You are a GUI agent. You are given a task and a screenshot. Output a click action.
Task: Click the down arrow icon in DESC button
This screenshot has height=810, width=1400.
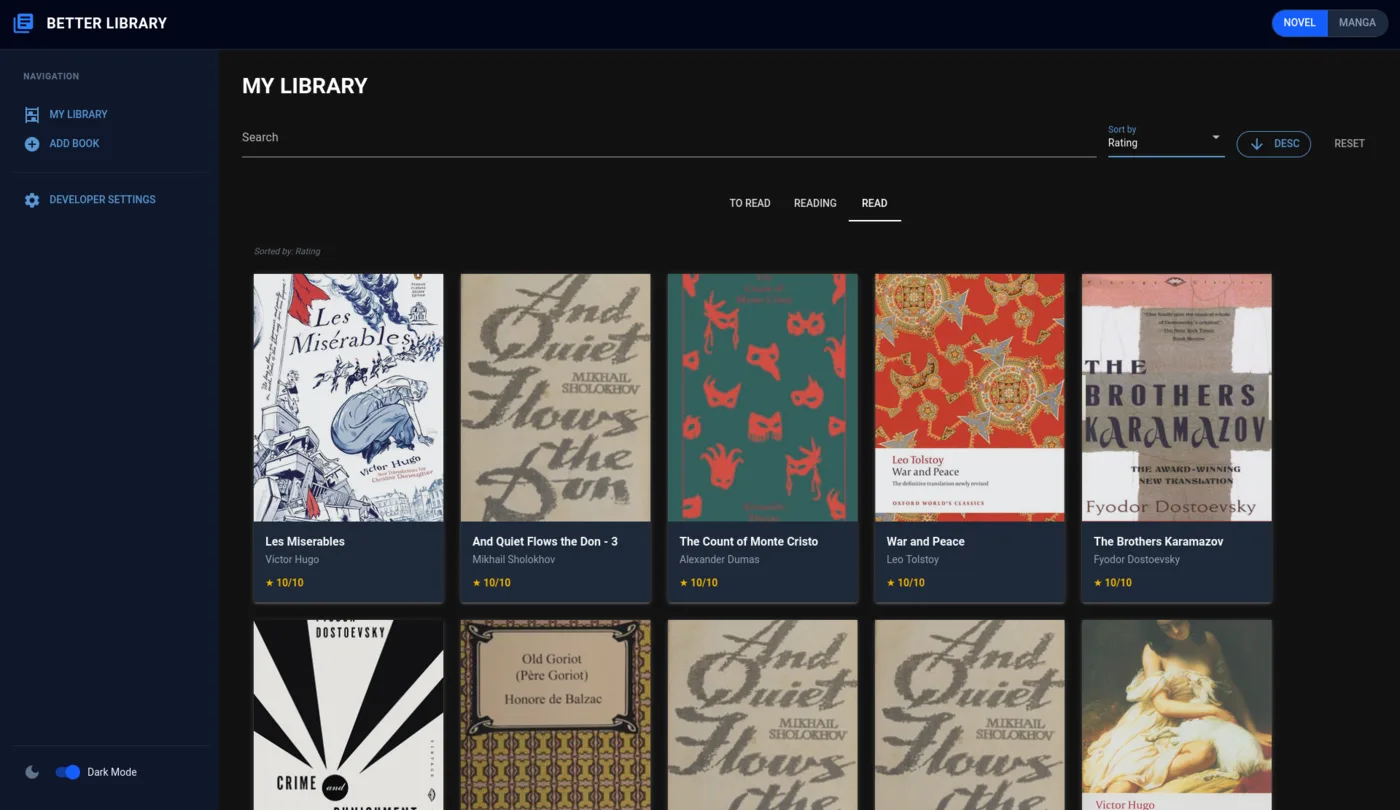coord(1257,144)
